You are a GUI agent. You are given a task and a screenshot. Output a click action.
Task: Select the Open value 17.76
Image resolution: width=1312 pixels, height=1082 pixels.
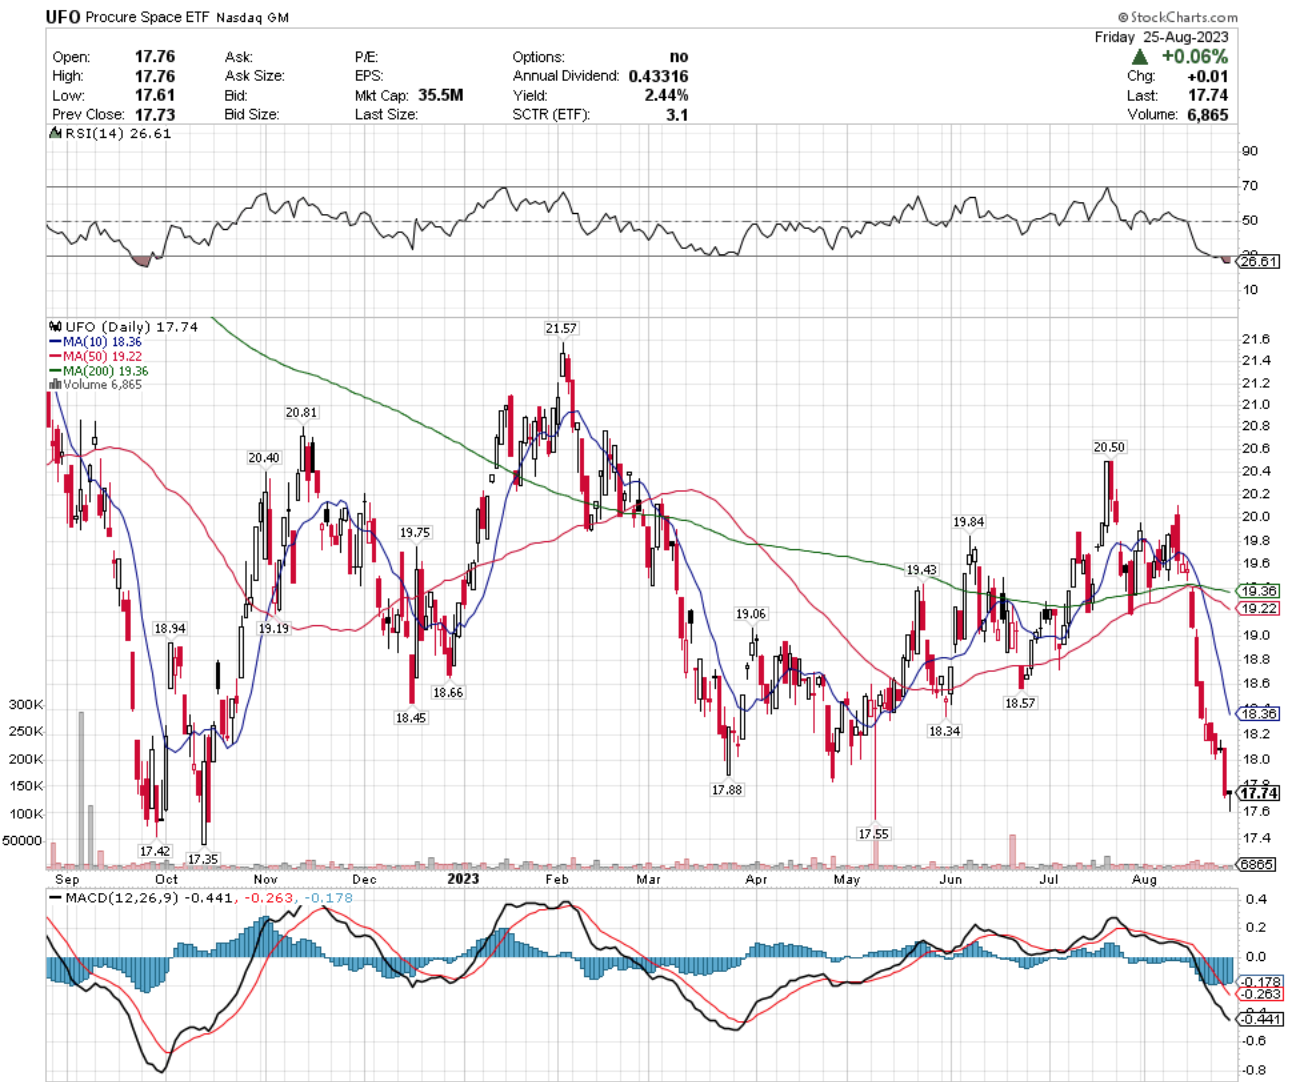click(x=155, y=57)
